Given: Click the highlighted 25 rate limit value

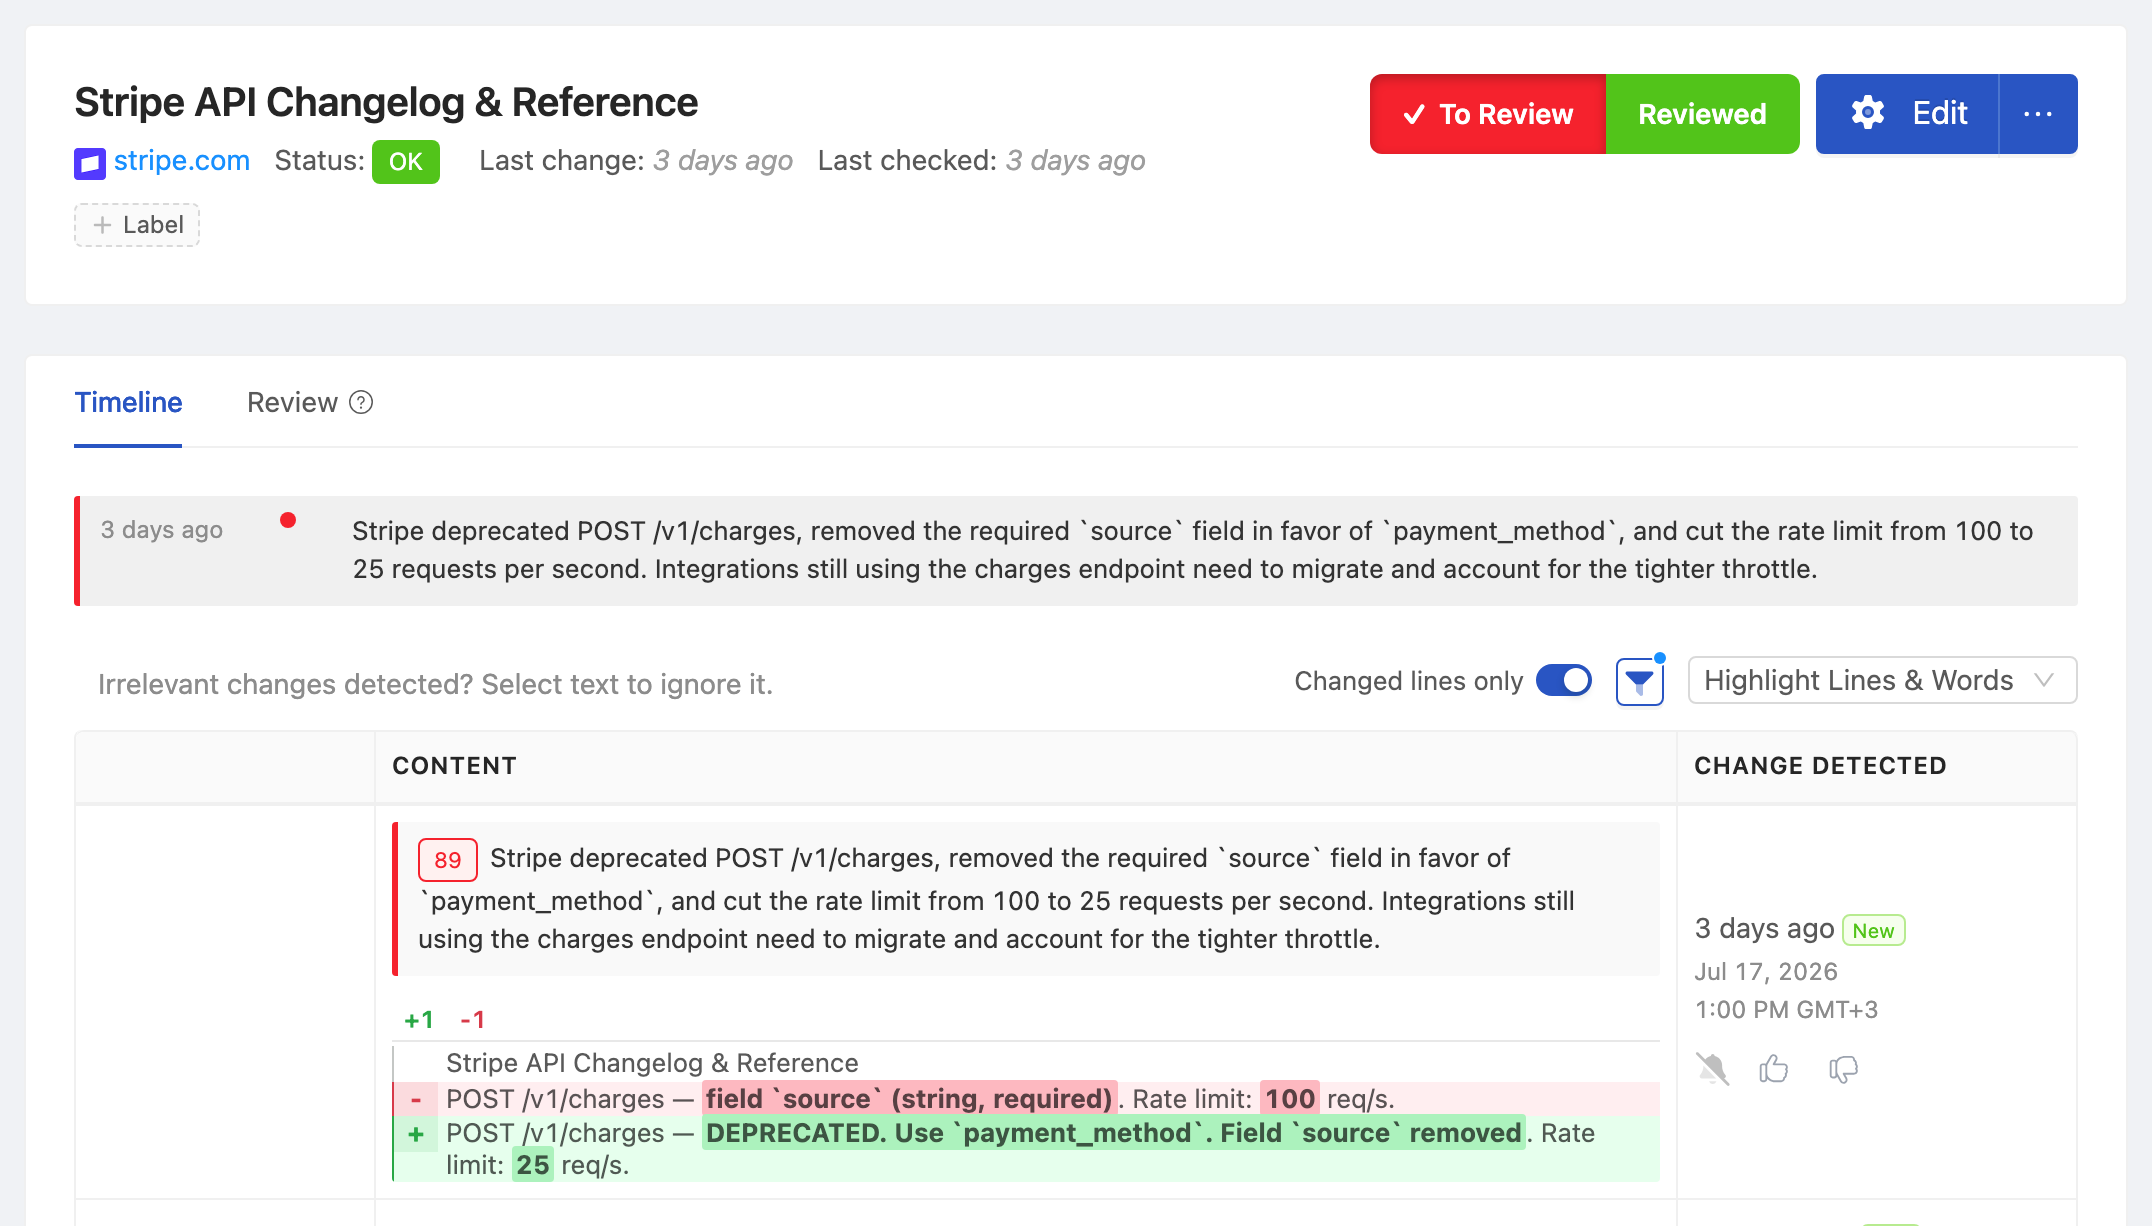Looking at the screenshot, I should (x=532, y=1165).
